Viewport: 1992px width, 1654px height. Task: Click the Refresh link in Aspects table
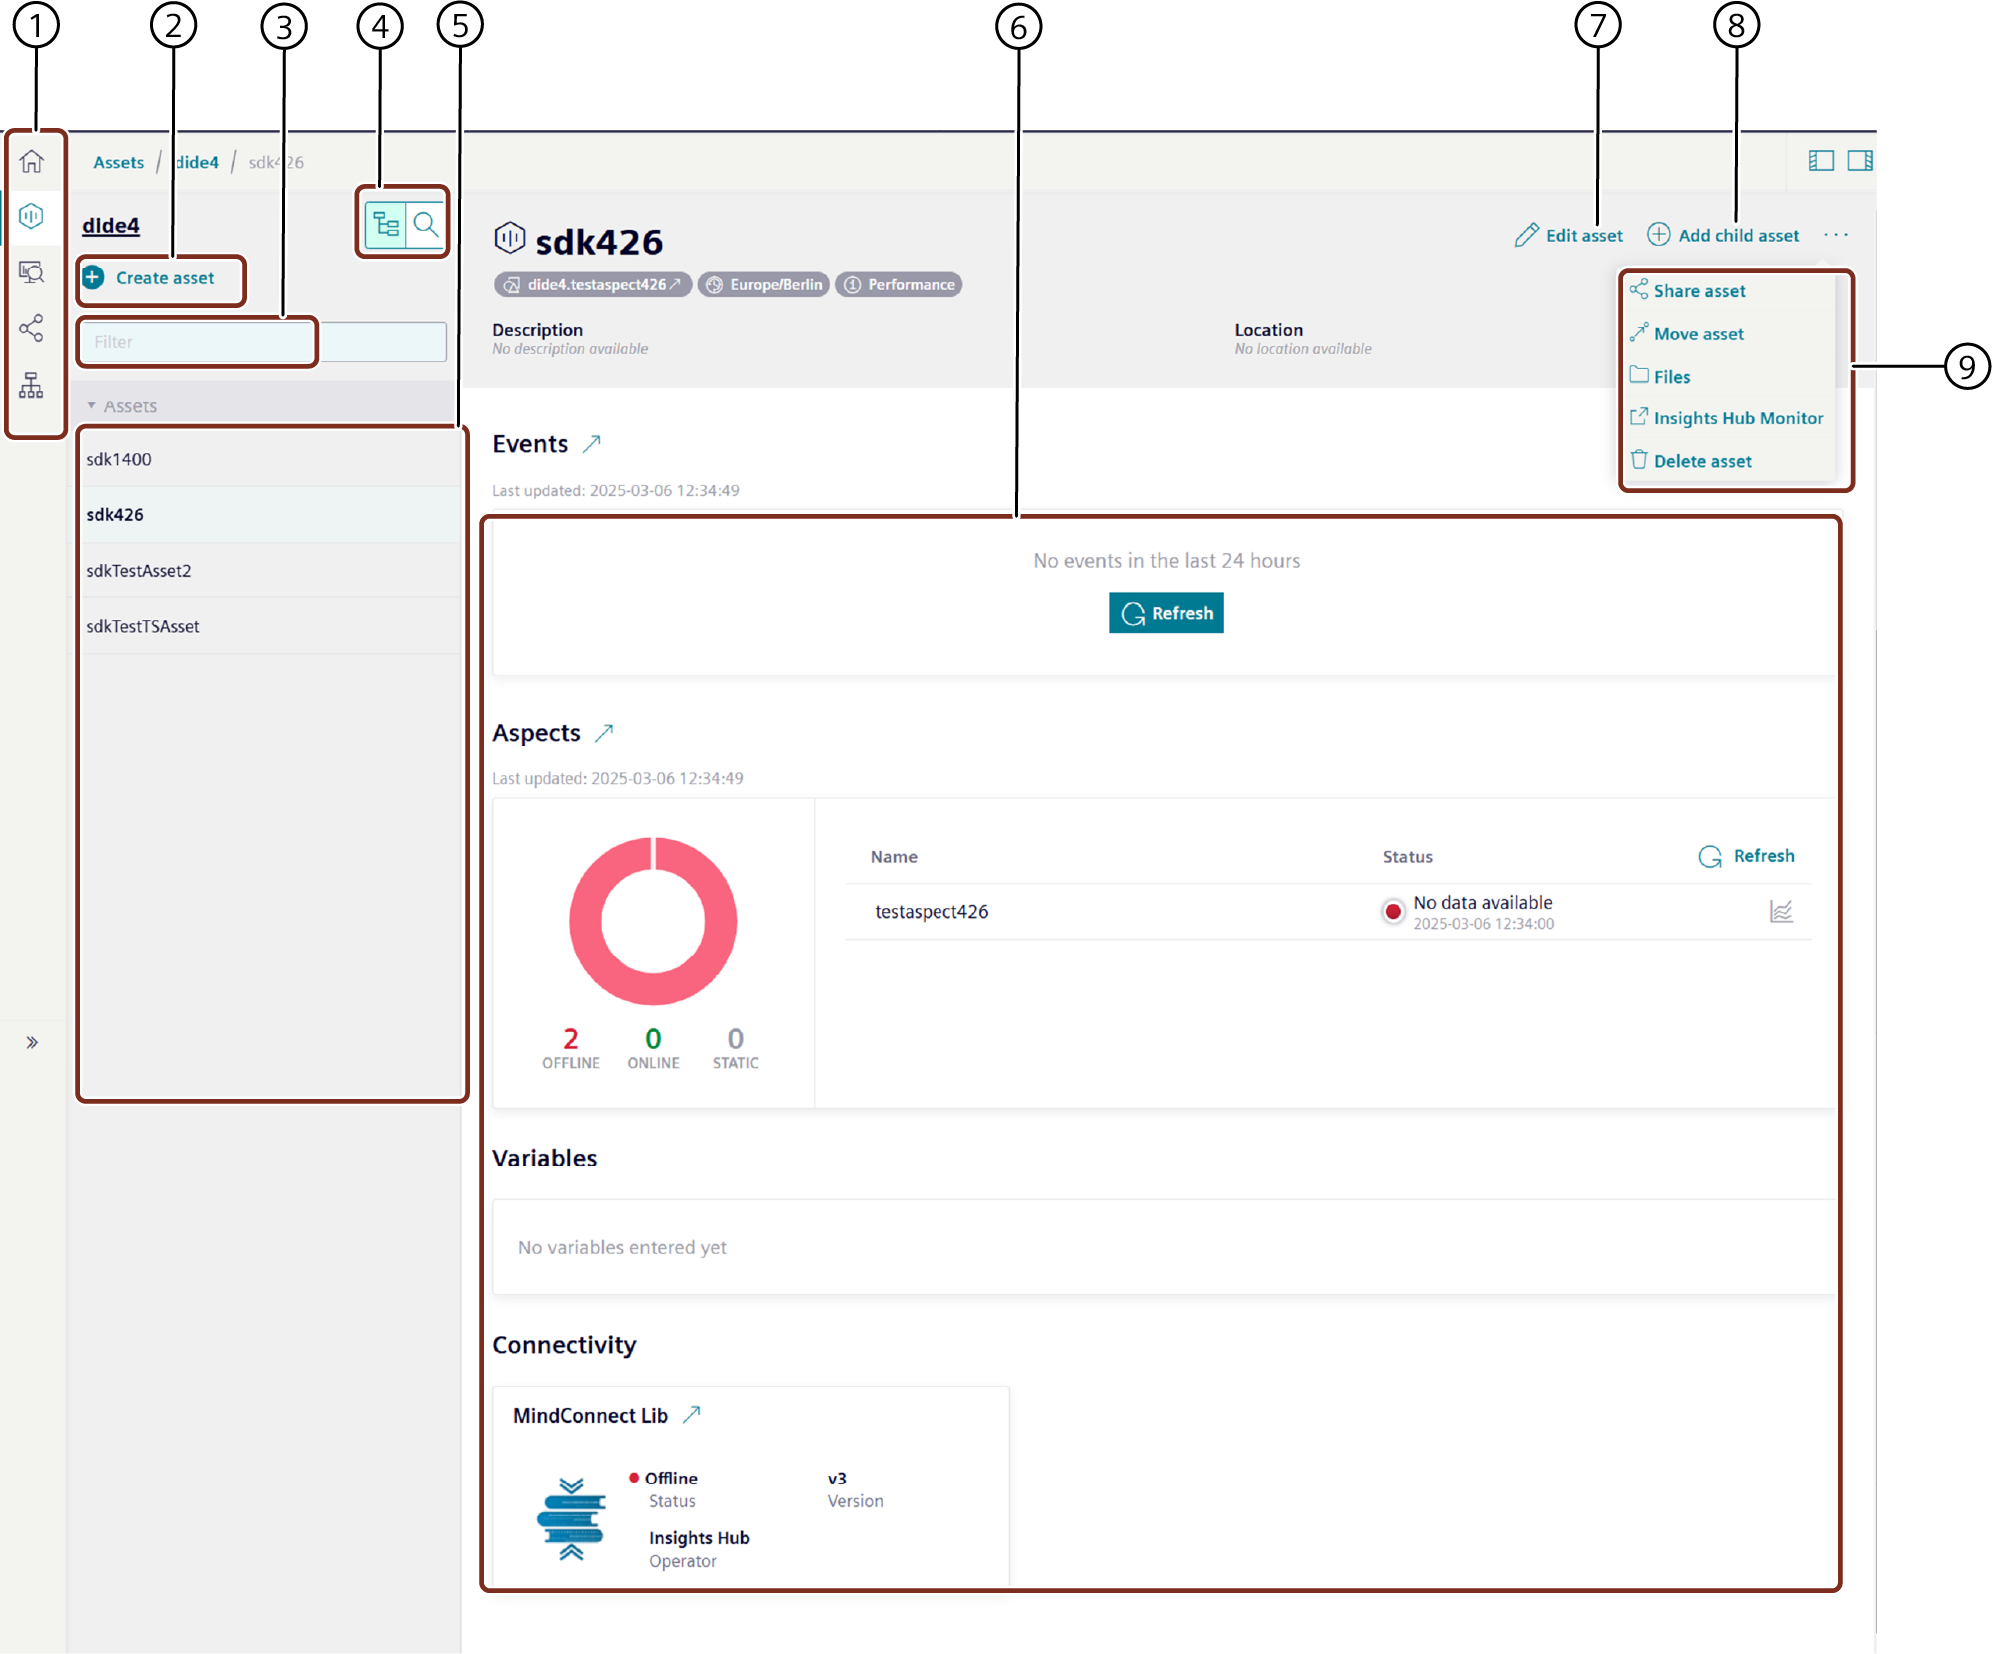click(1746, 856)
